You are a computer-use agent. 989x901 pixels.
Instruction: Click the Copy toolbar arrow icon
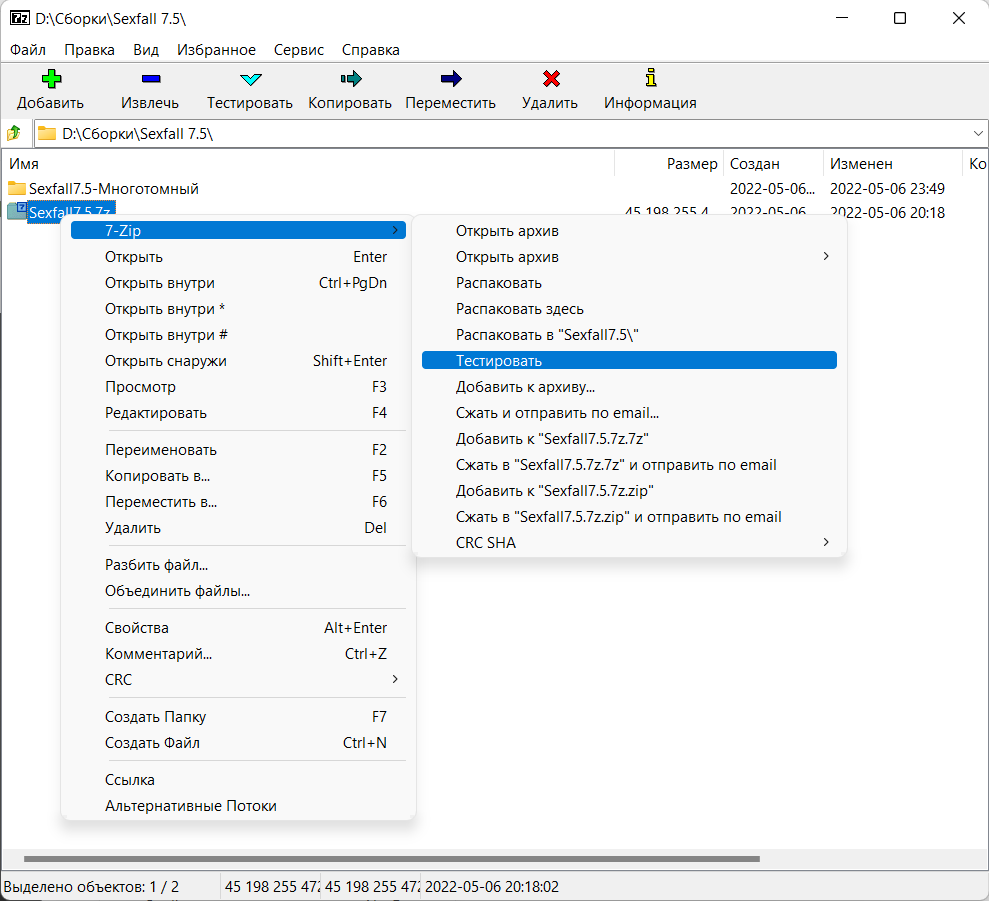350,79
